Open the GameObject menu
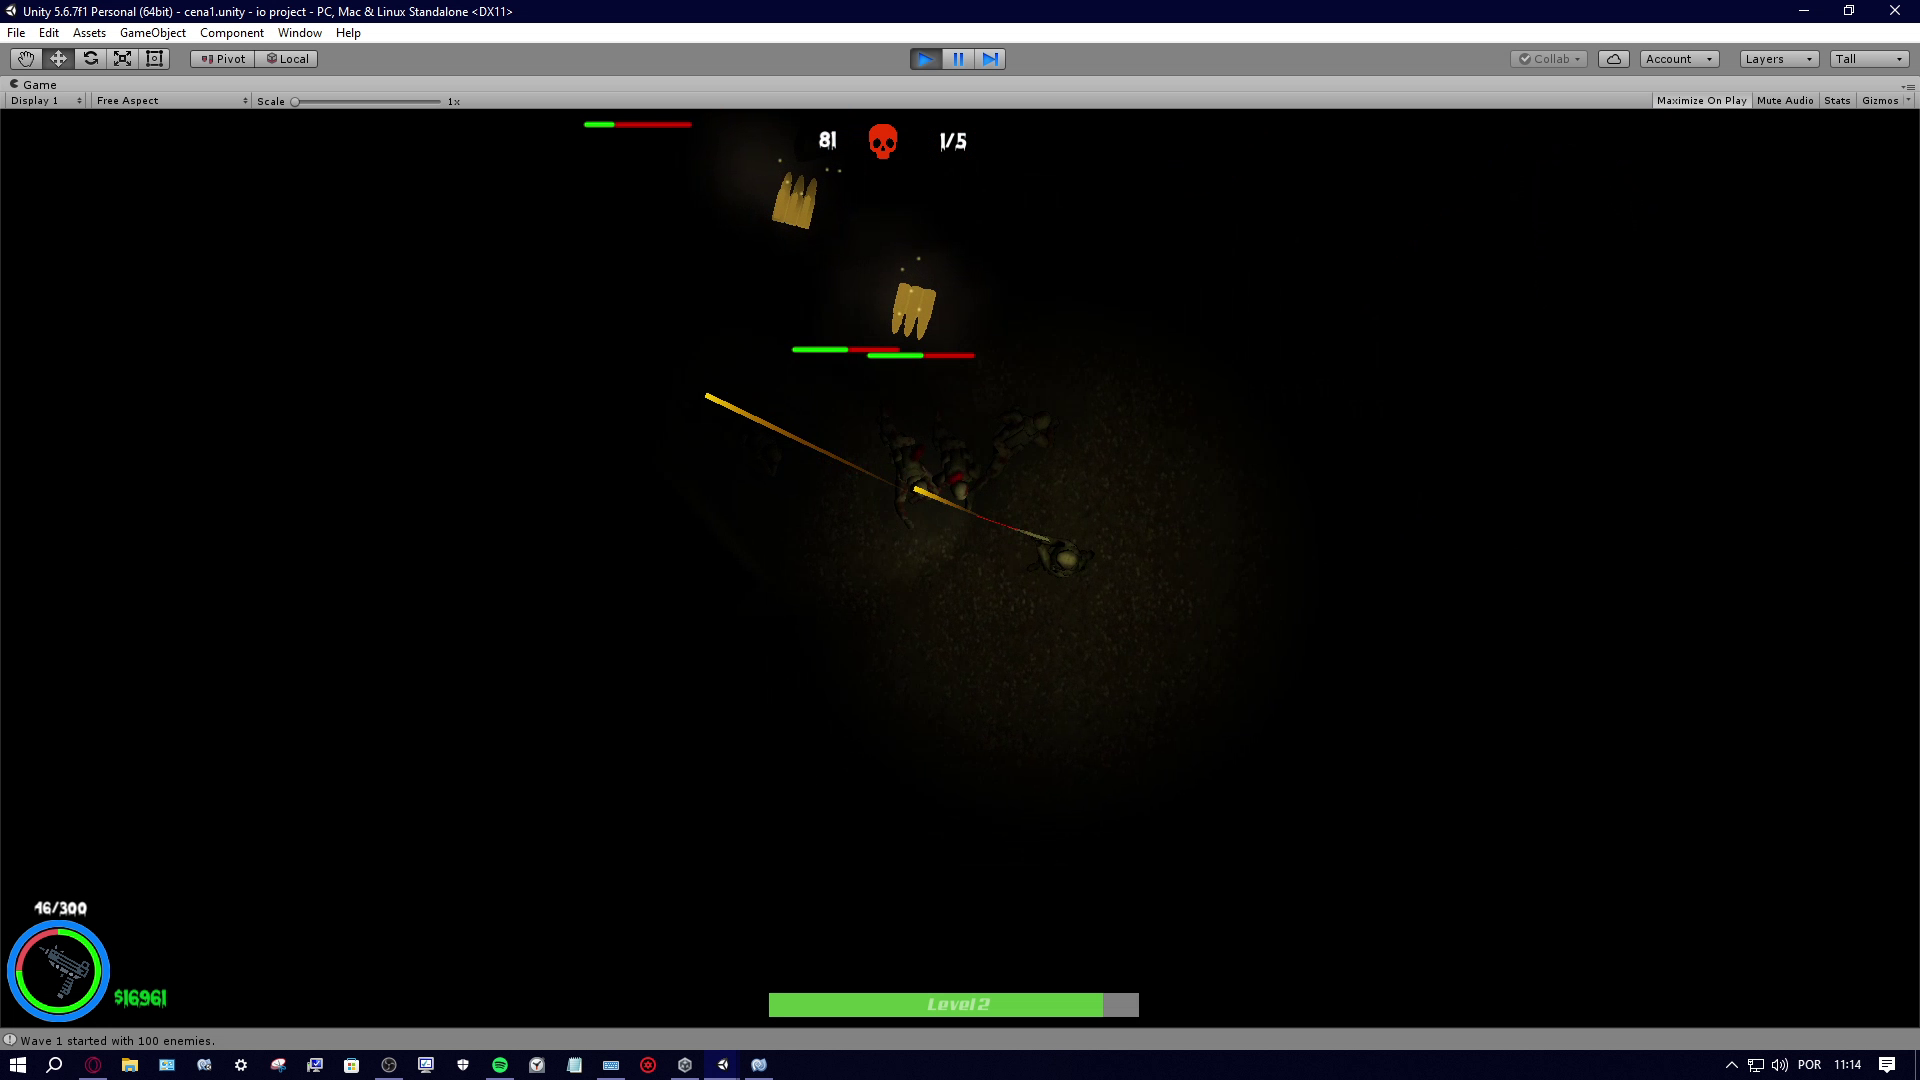This screenshot has height=1080, width=1920. pos(152,33)
